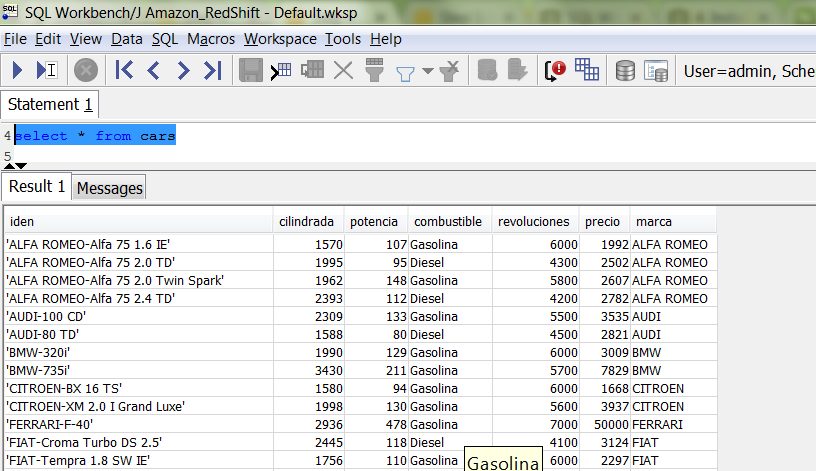Viewport: 816px width, 471px height.
Task: Open the Data menu
Action: [x=126, y=39]
